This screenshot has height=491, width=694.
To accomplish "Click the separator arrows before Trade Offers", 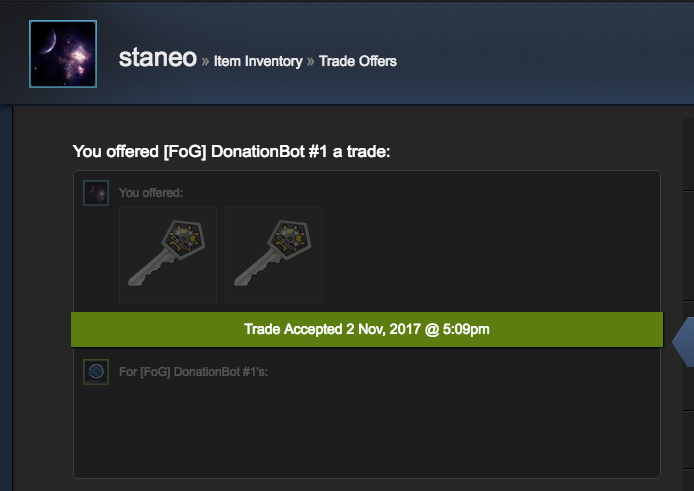I will [x=311, y=61].
